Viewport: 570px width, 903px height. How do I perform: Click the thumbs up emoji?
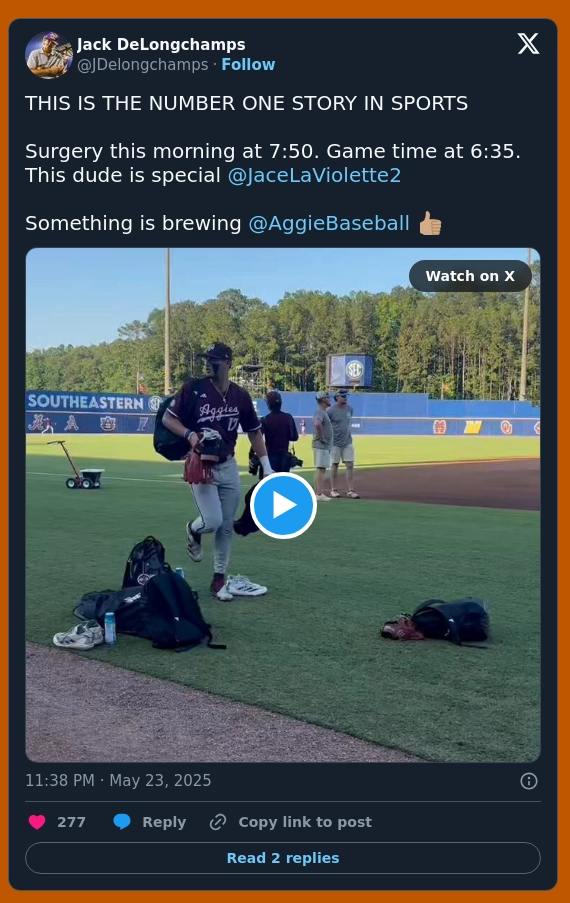click(x=430, y=223)
